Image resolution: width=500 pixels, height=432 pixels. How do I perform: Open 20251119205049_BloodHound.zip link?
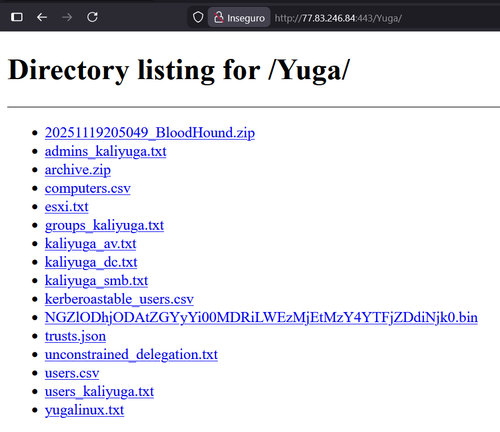(150, 133)
